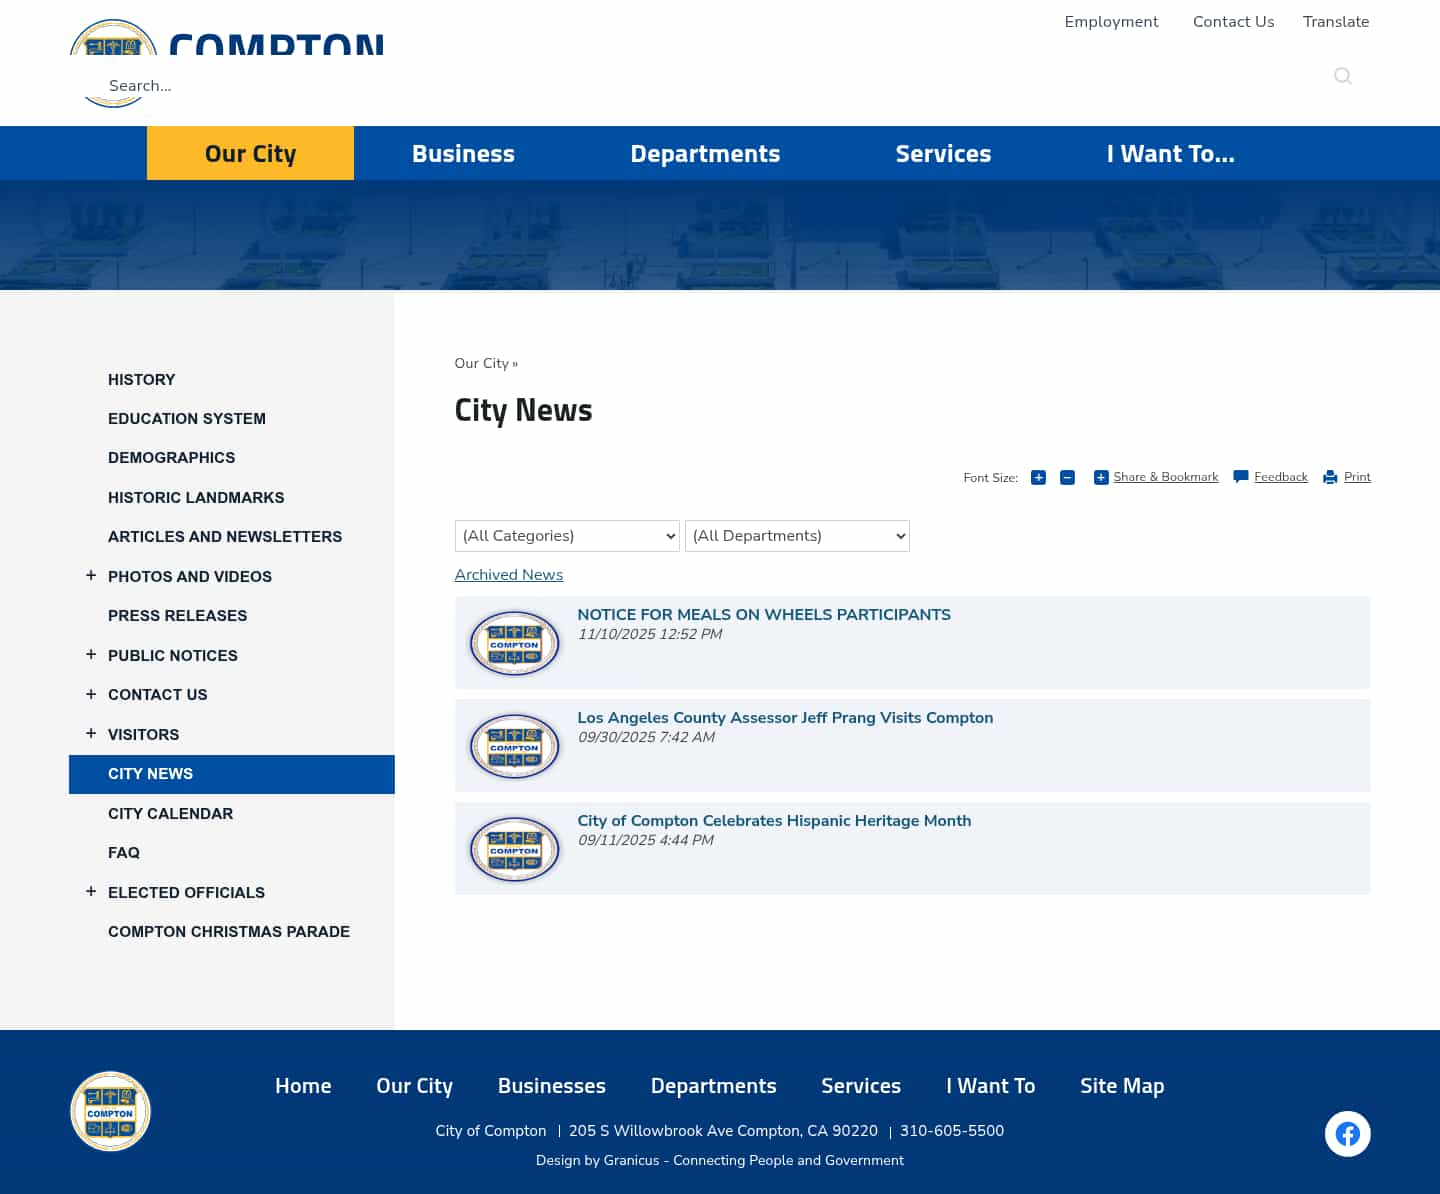Image resolution: width=1440 pixels, height=1194 pixels.
Task: Click the Facebook icon in the footer
Action: pos(1348,1133)
